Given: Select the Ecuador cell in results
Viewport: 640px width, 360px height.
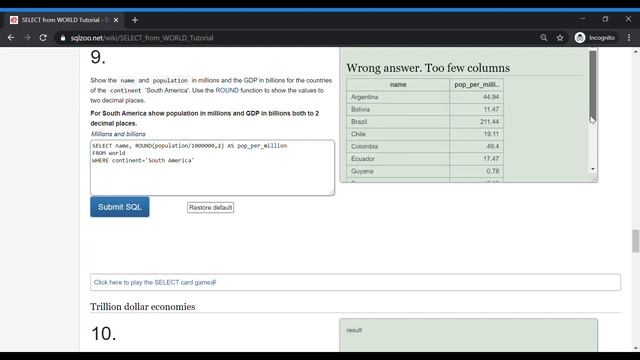Looking at the screenshot, I should (x=398, y=159).
